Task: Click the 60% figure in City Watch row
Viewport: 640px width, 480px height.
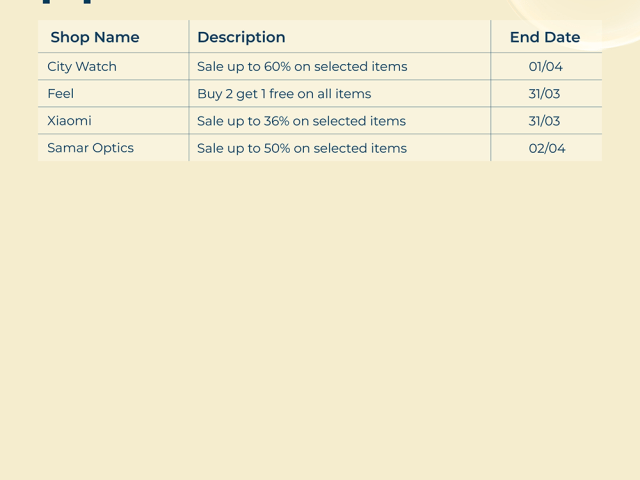Action: [277, 67]
